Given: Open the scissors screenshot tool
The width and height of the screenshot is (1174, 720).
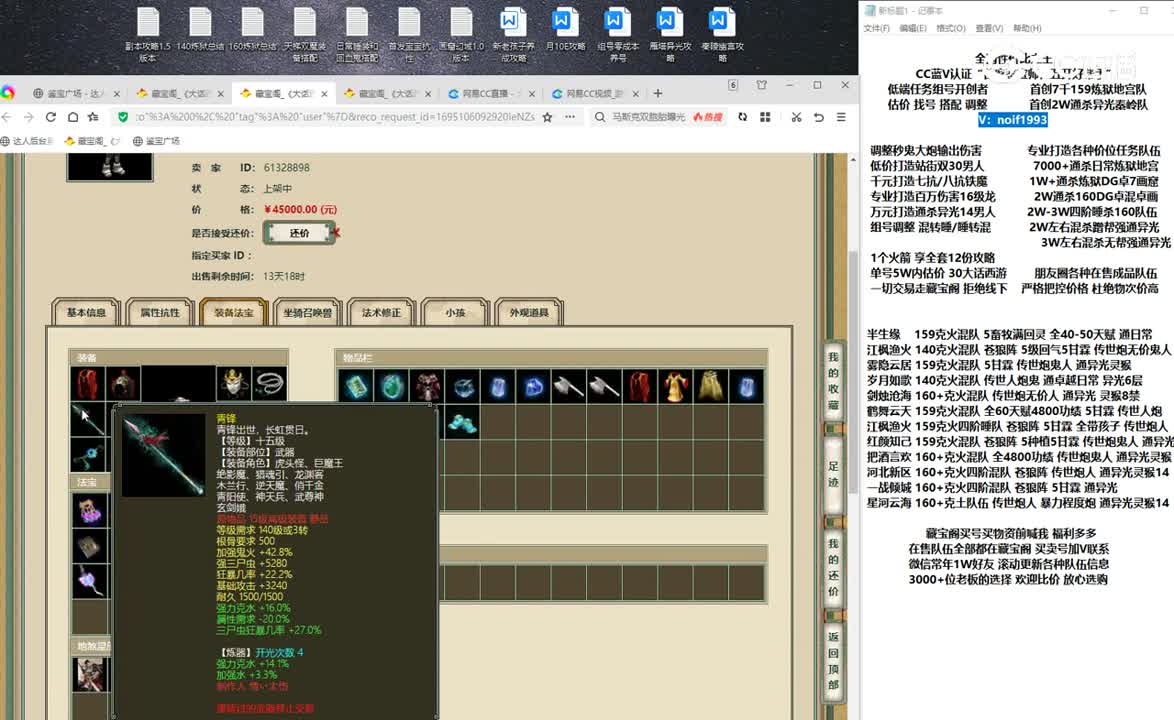Looking at the screenshot, I should tap(796, 117).
